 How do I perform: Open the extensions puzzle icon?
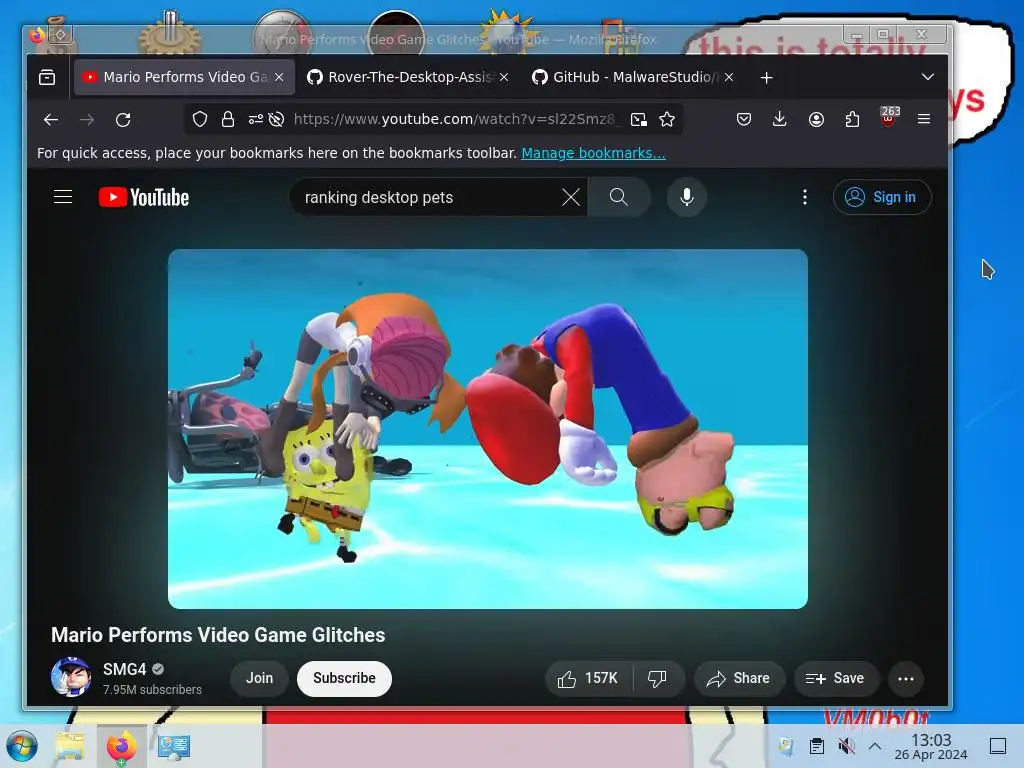[852, 119]
